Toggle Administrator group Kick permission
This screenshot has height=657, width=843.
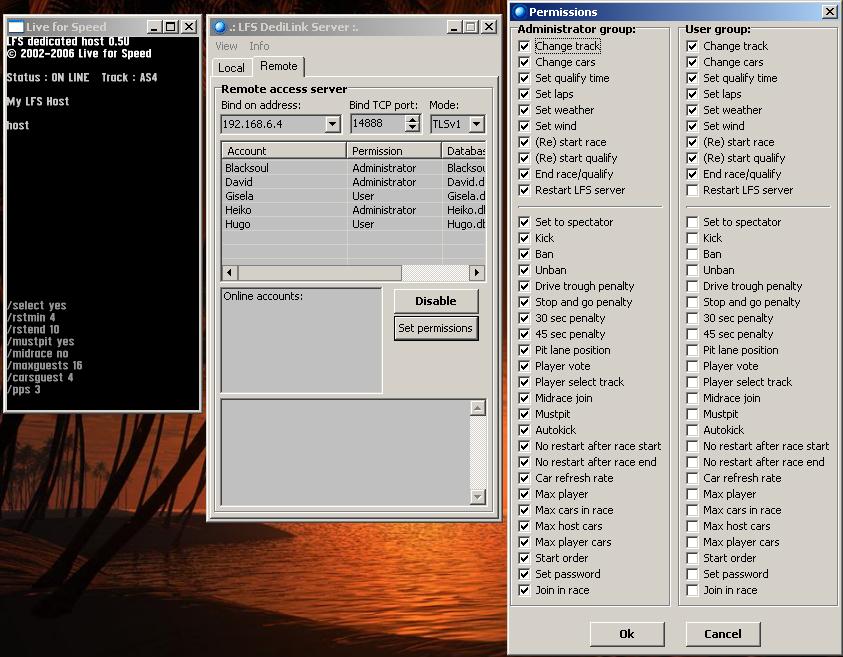coord(524,238)
